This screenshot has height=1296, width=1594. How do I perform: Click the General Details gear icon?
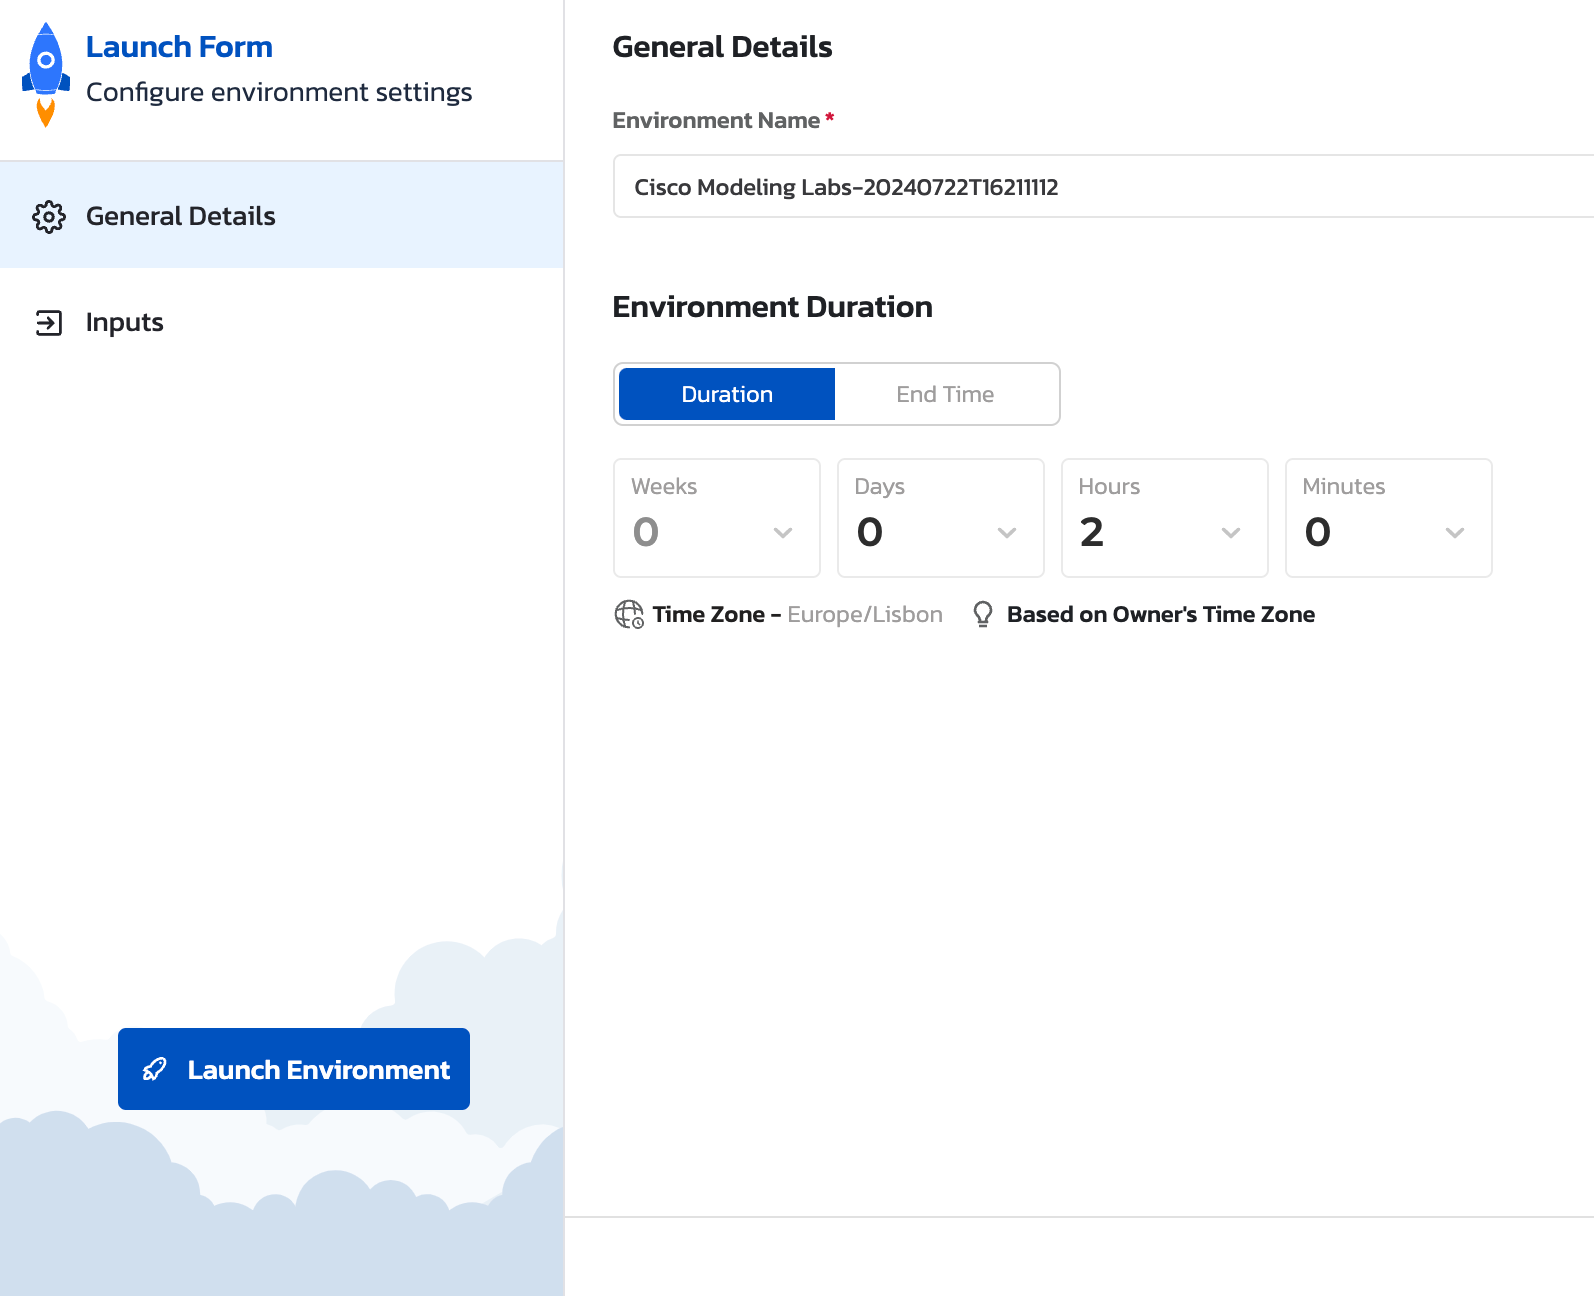pos(49,216)
